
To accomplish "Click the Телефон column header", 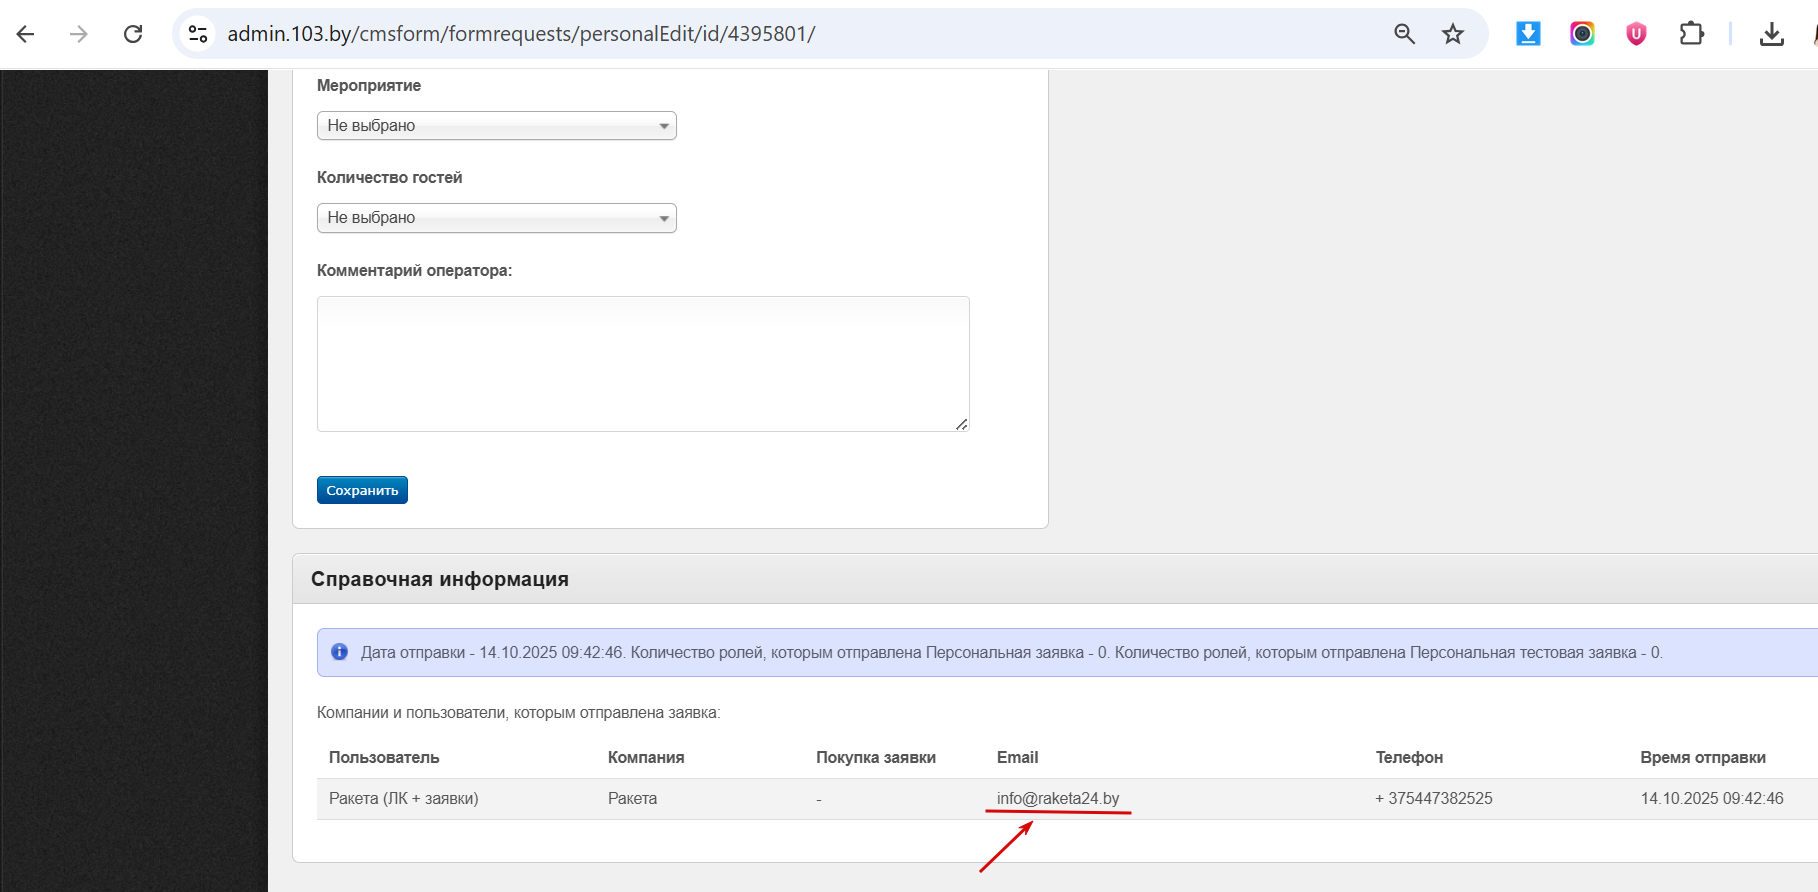I will tap(1409, 757).
